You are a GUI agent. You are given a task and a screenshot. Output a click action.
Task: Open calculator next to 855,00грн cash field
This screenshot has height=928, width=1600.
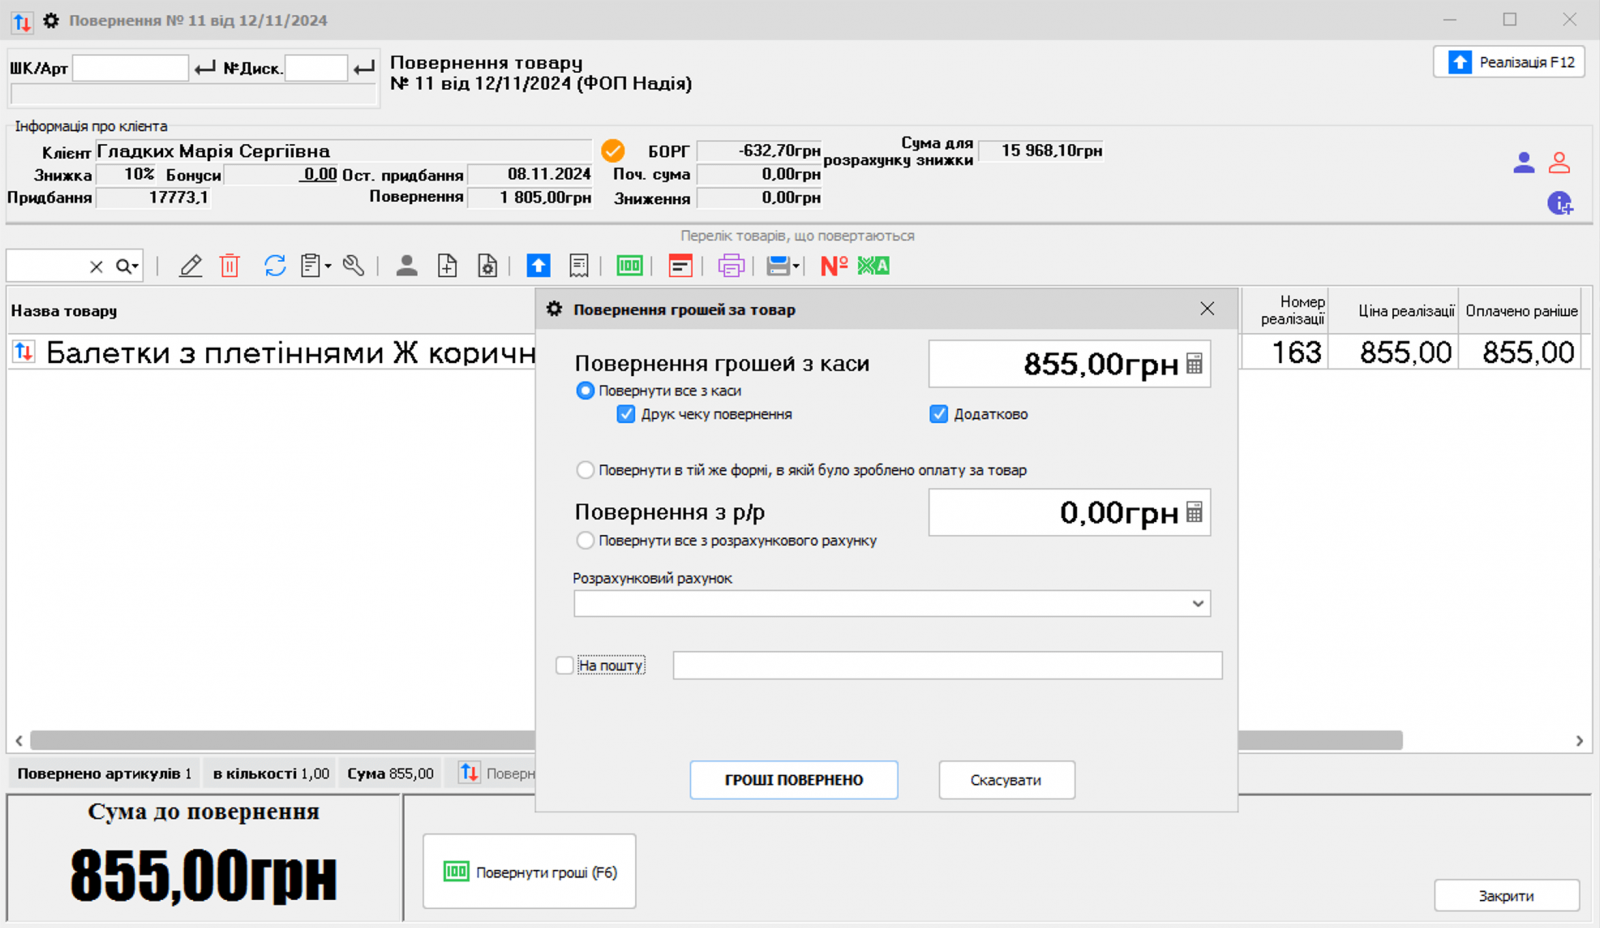(1194, 364)
